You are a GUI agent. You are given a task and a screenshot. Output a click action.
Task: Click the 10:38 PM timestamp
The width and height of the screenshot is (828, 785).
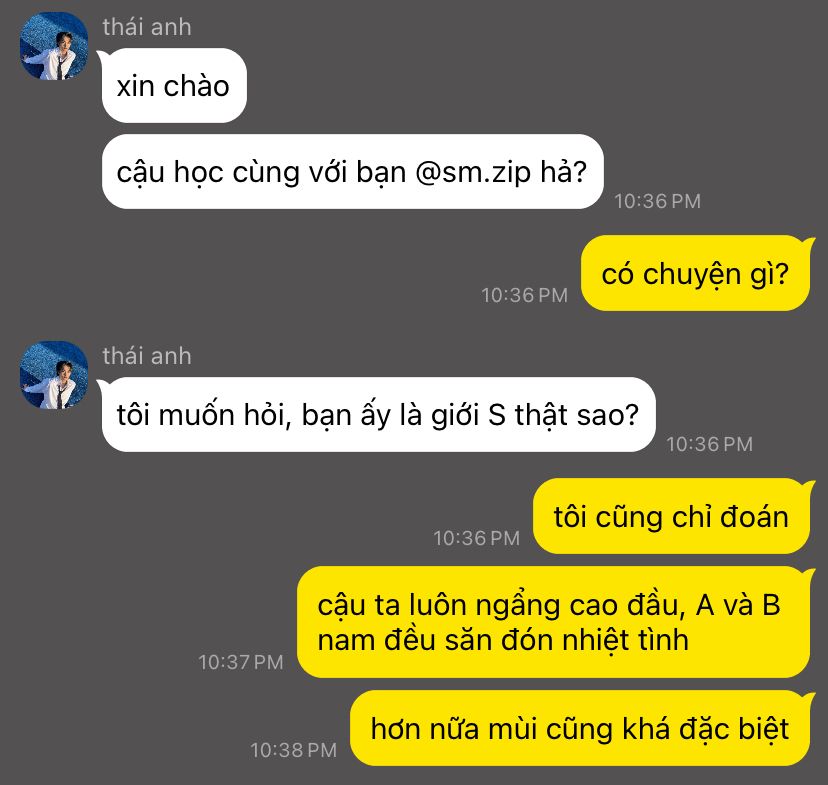point(294,750)
